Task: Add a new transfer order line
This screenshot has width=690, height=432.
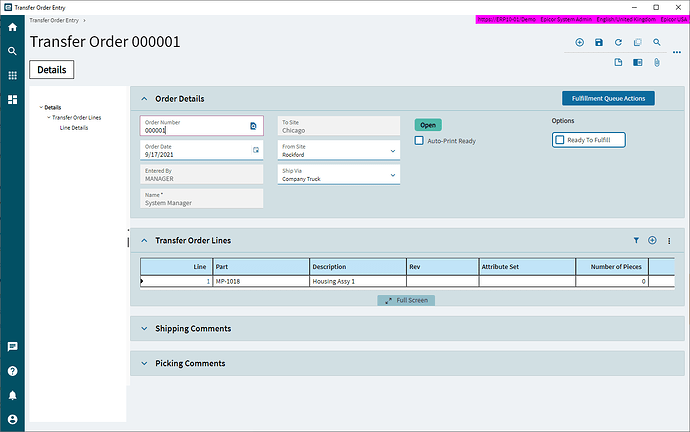Action: click(x=652, y=240)
